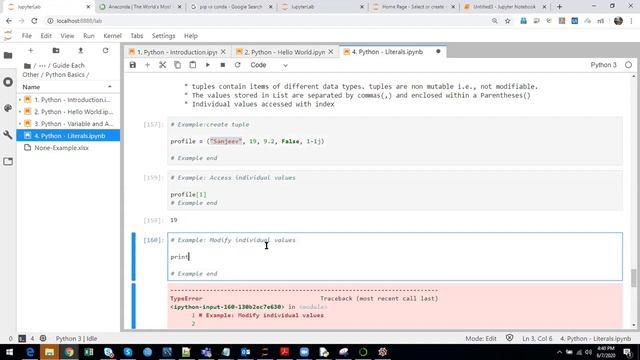Open None-Example.xlsx file
Screen dimensions: 640x360
[x=69, y=148]
